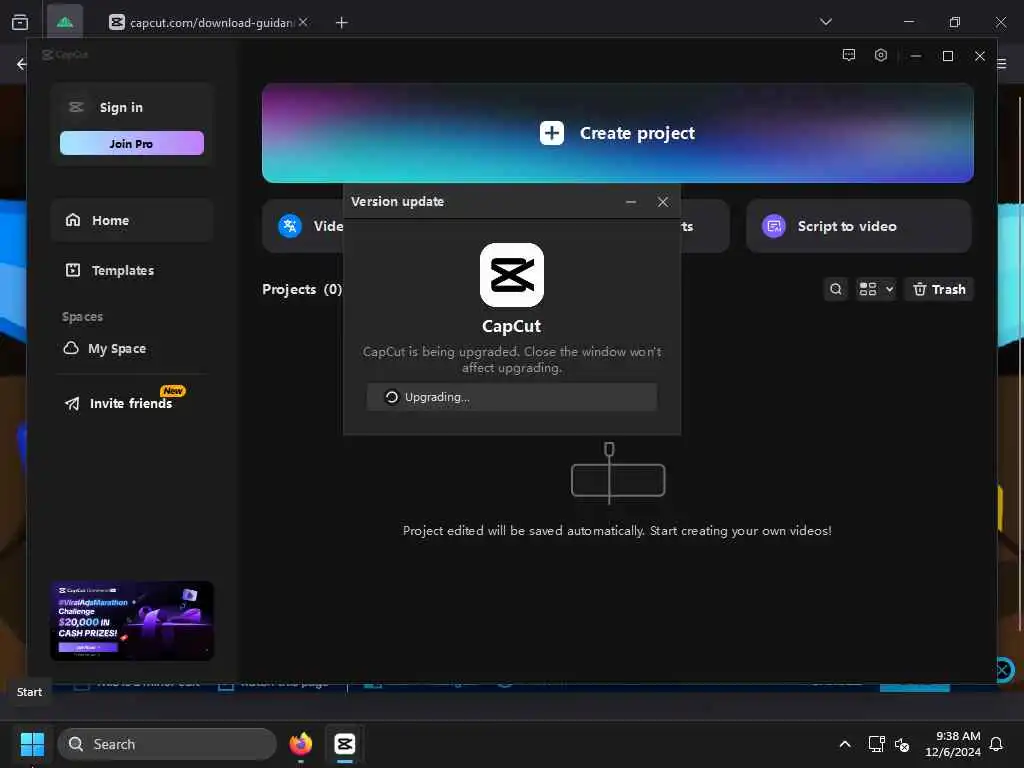Click the Home house icon in the sidebar
The height and width of the screenshot is (768, 1024).
73,220
